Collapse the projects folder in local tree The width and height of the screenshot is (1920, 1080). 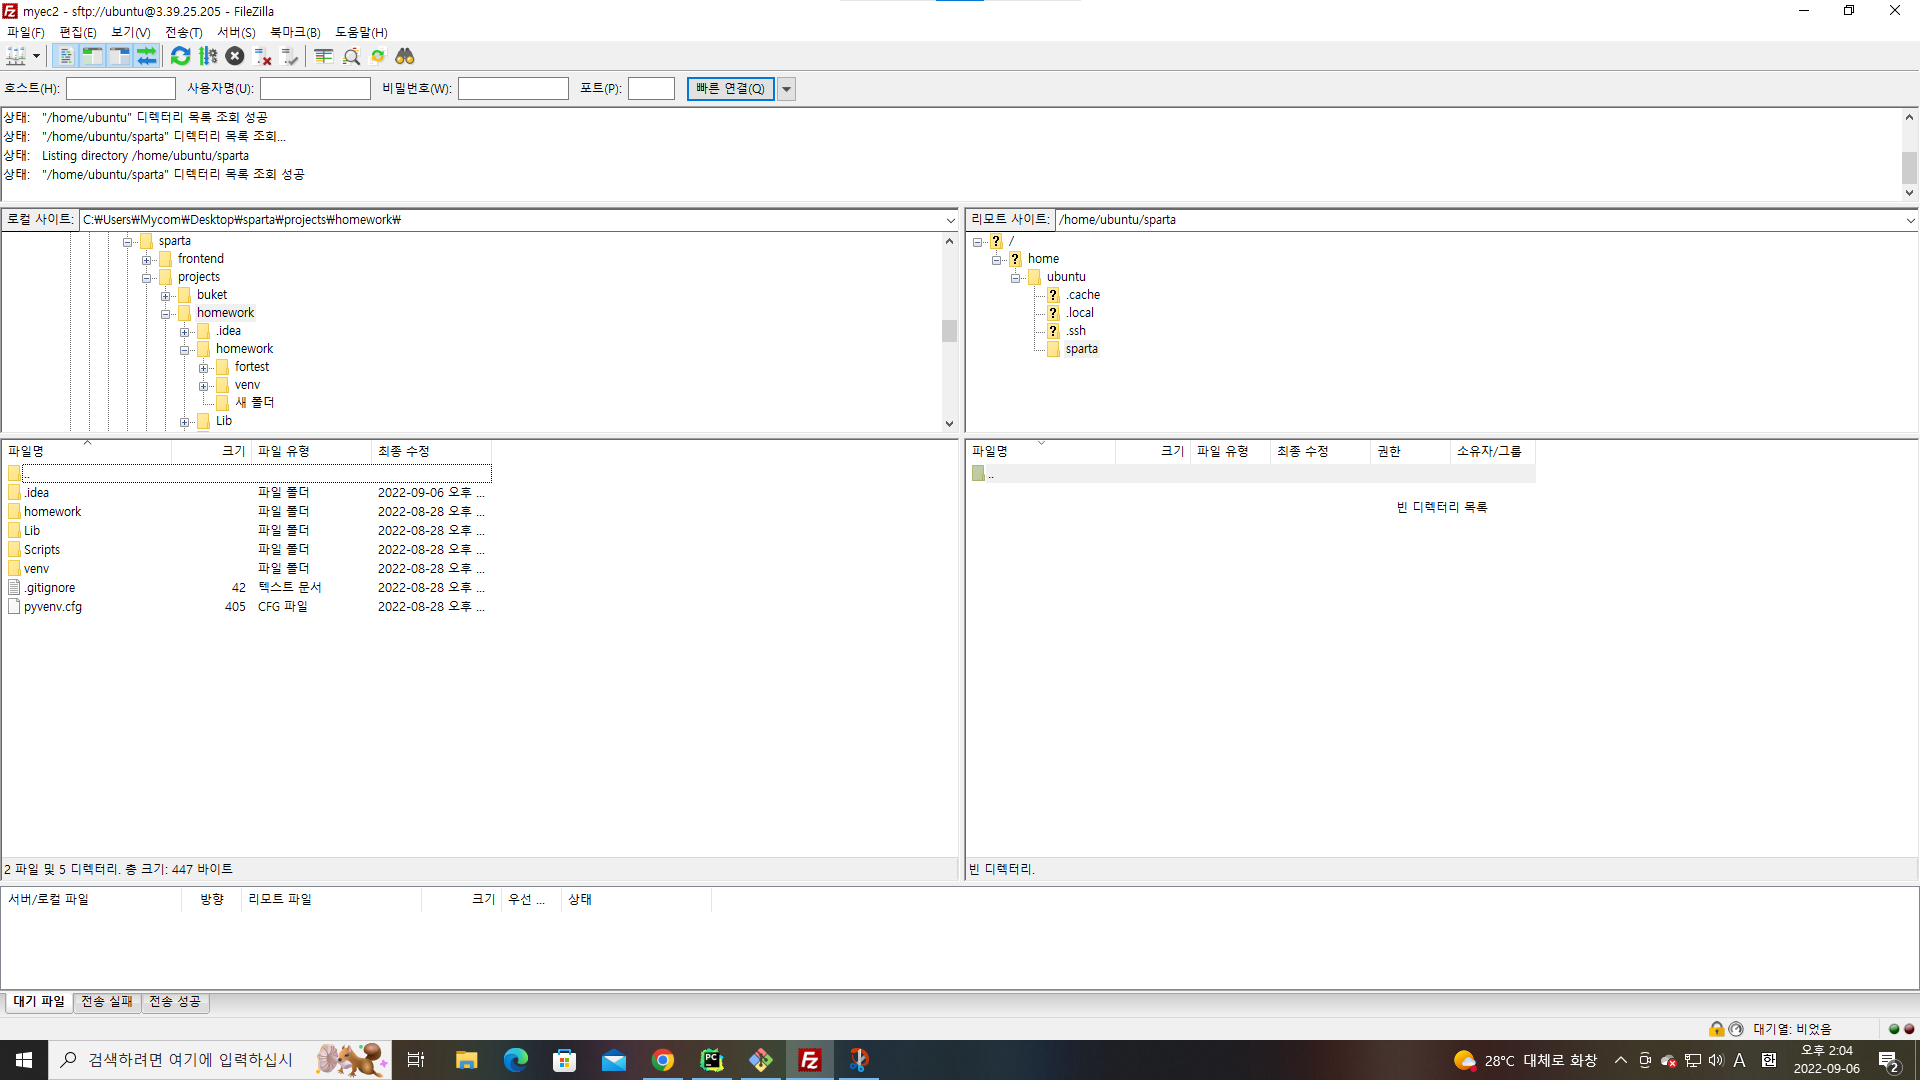pyautogui.click(x=147, y=278)
